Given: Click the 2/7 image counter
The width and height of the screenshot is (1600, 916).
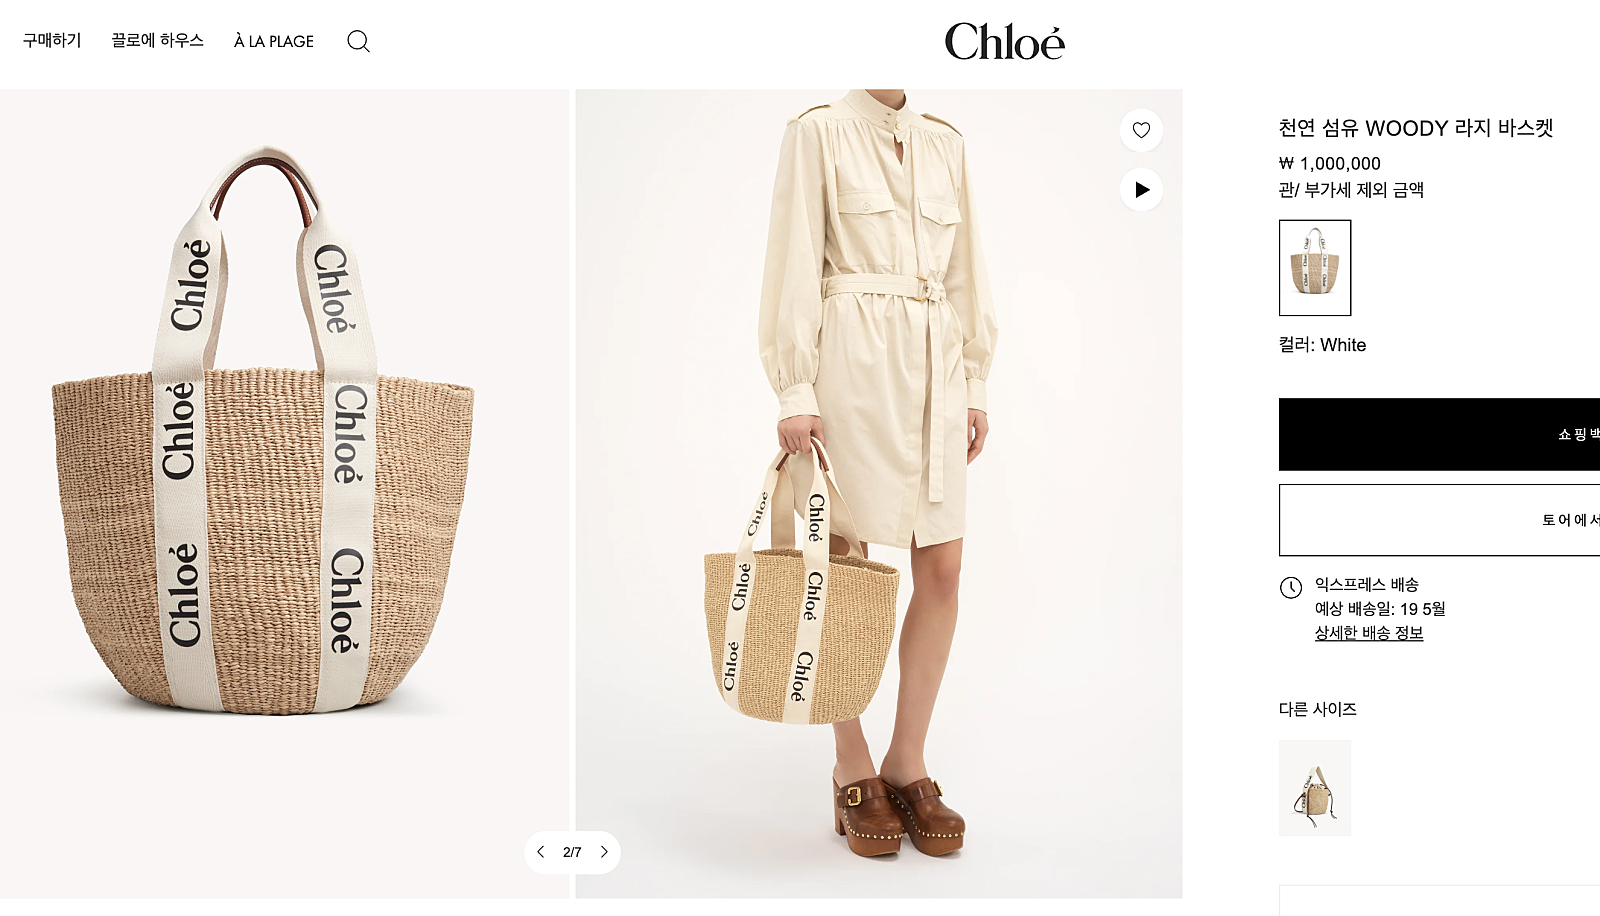Looking at the screenshot, I should point(572,852).
